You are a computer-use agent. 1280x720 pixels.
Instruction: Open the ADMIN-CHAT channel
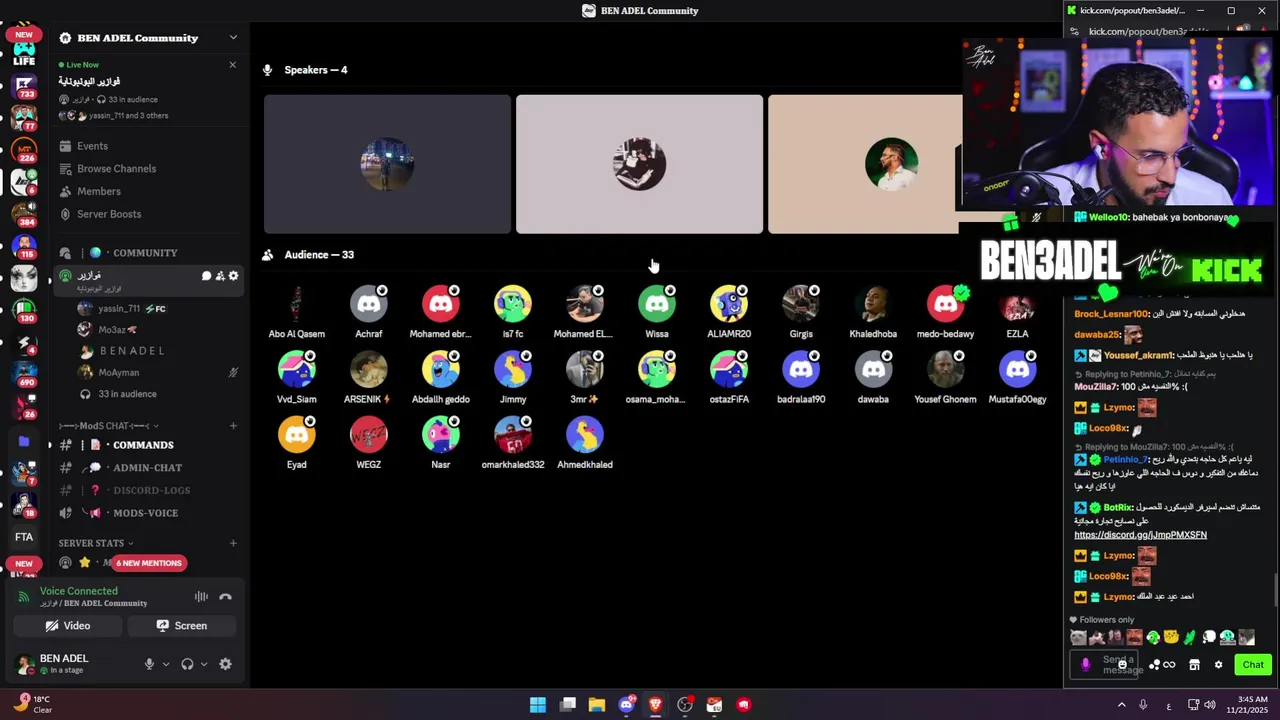pos(147,468)
